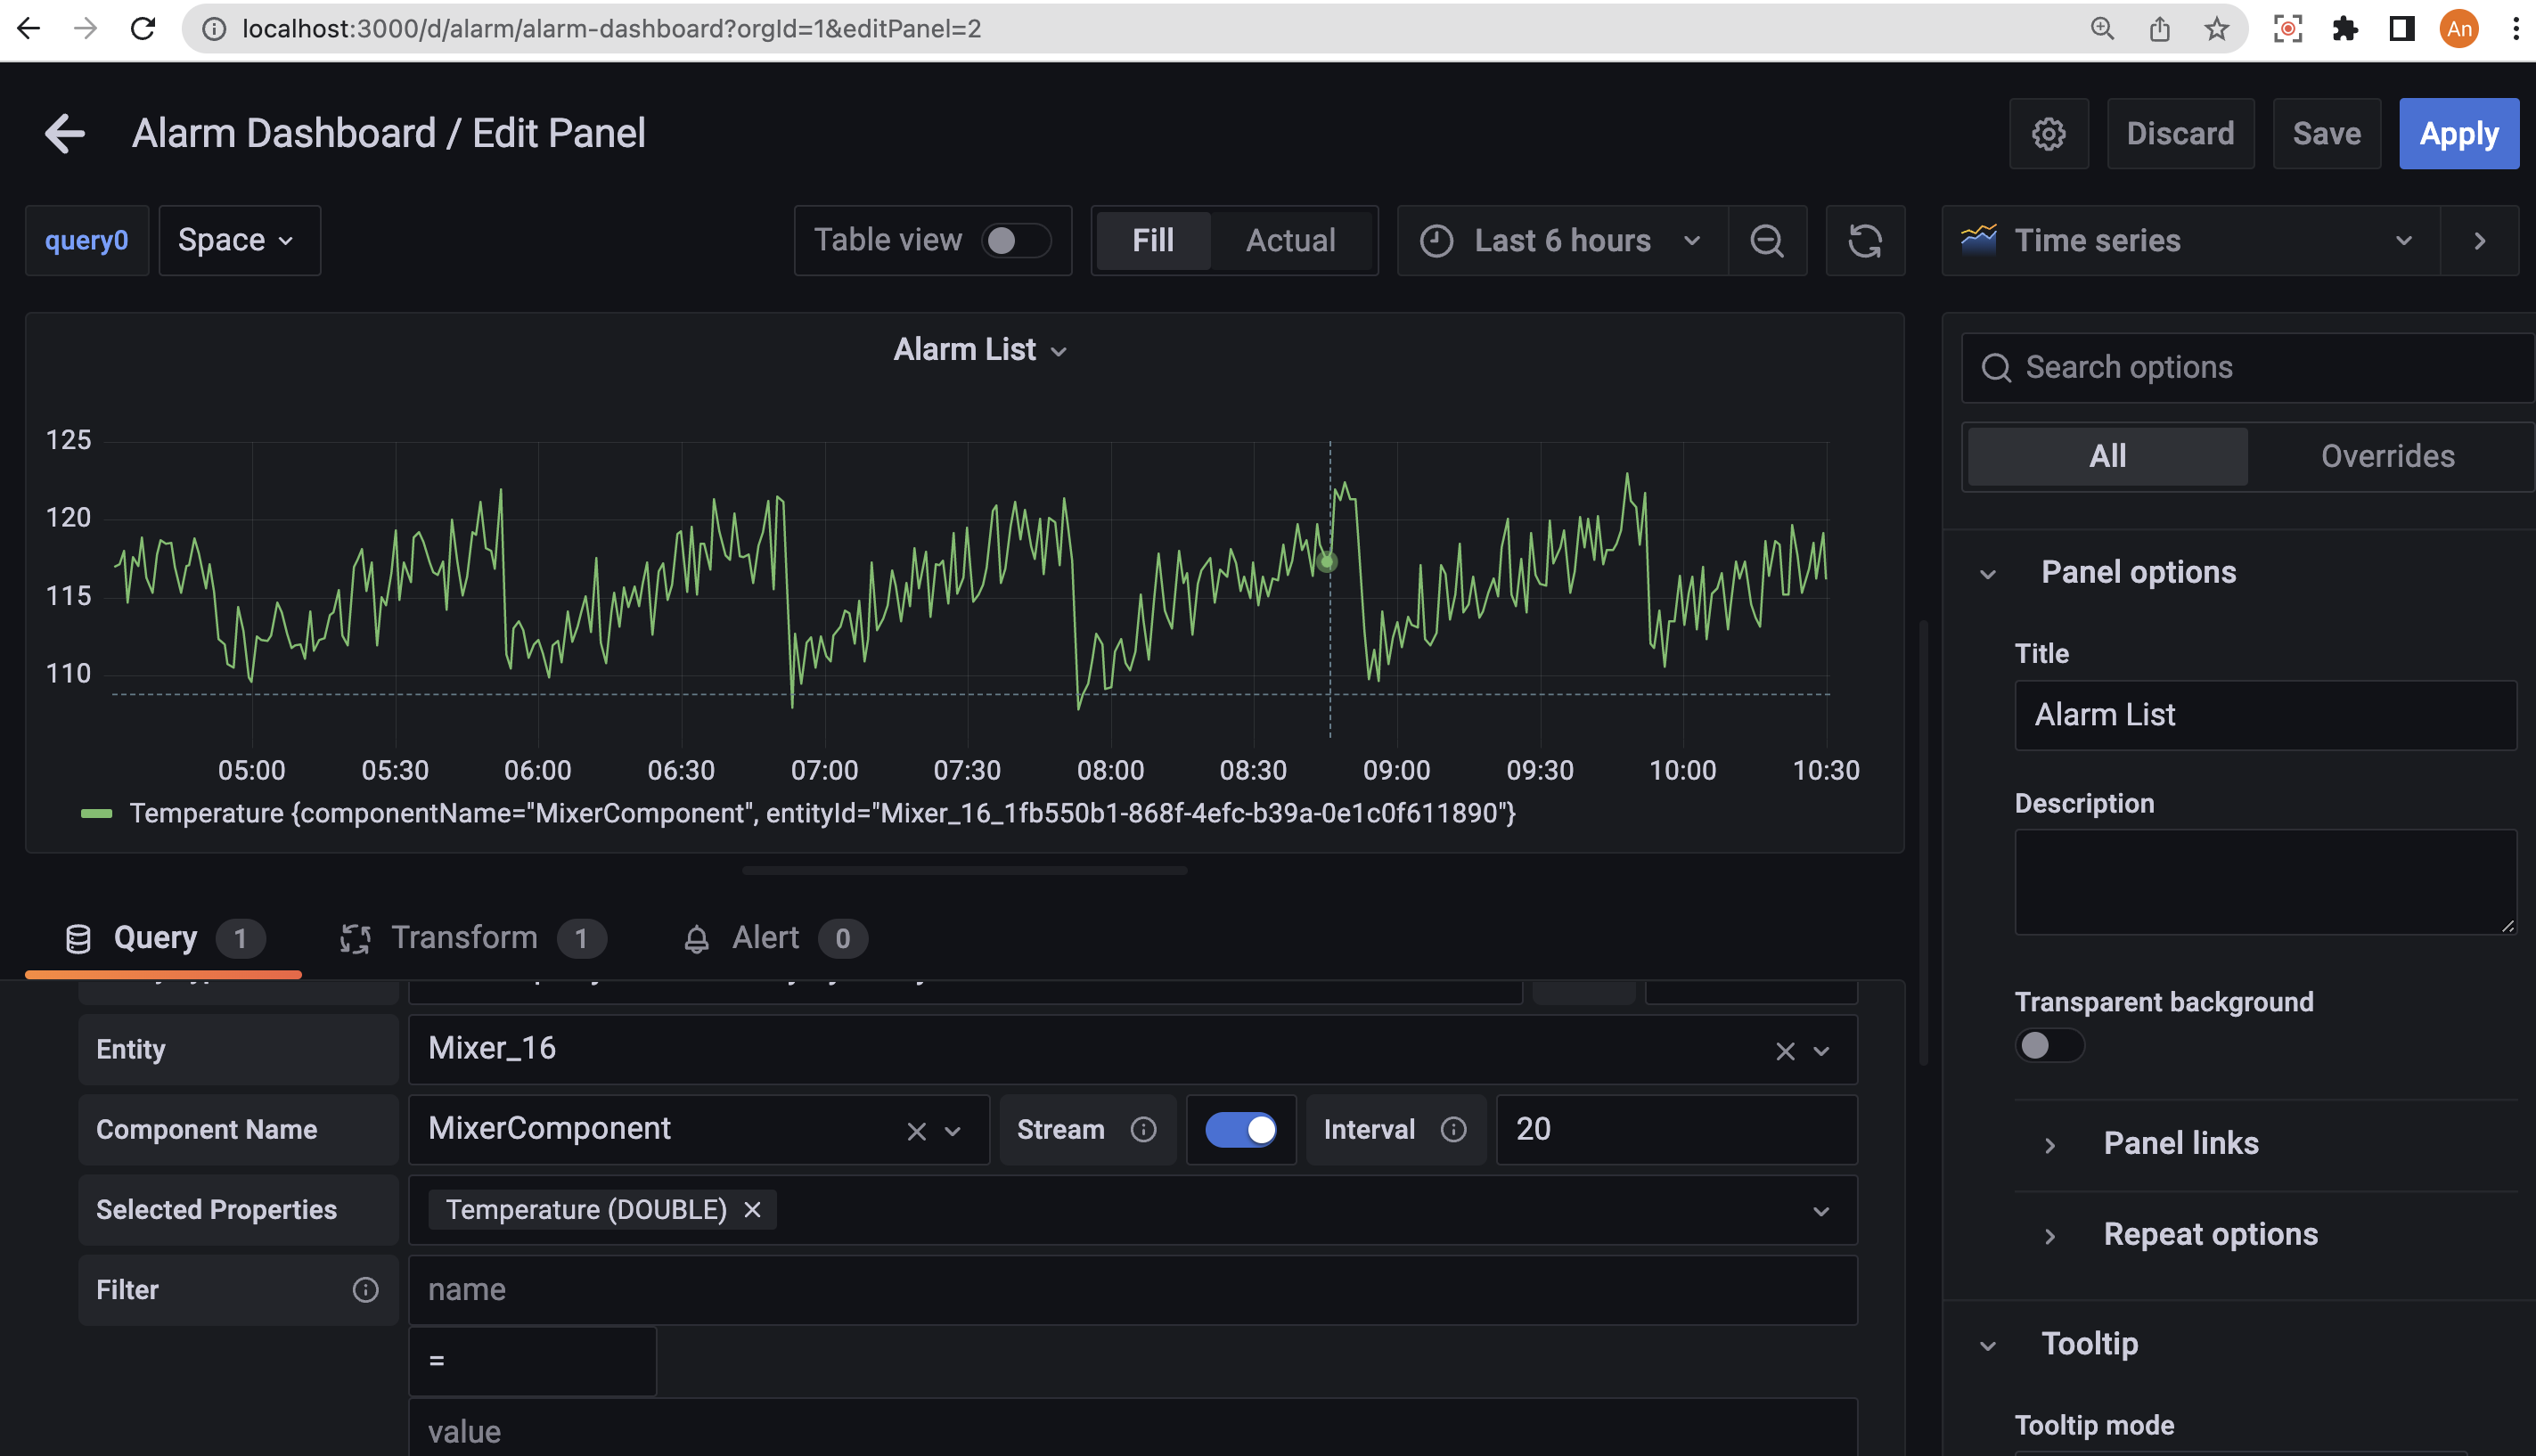The image size is (2536, 1456).
Task: Click the Title input containing Alarm List
Action: pyautogui.click(x=2265, y=714)
